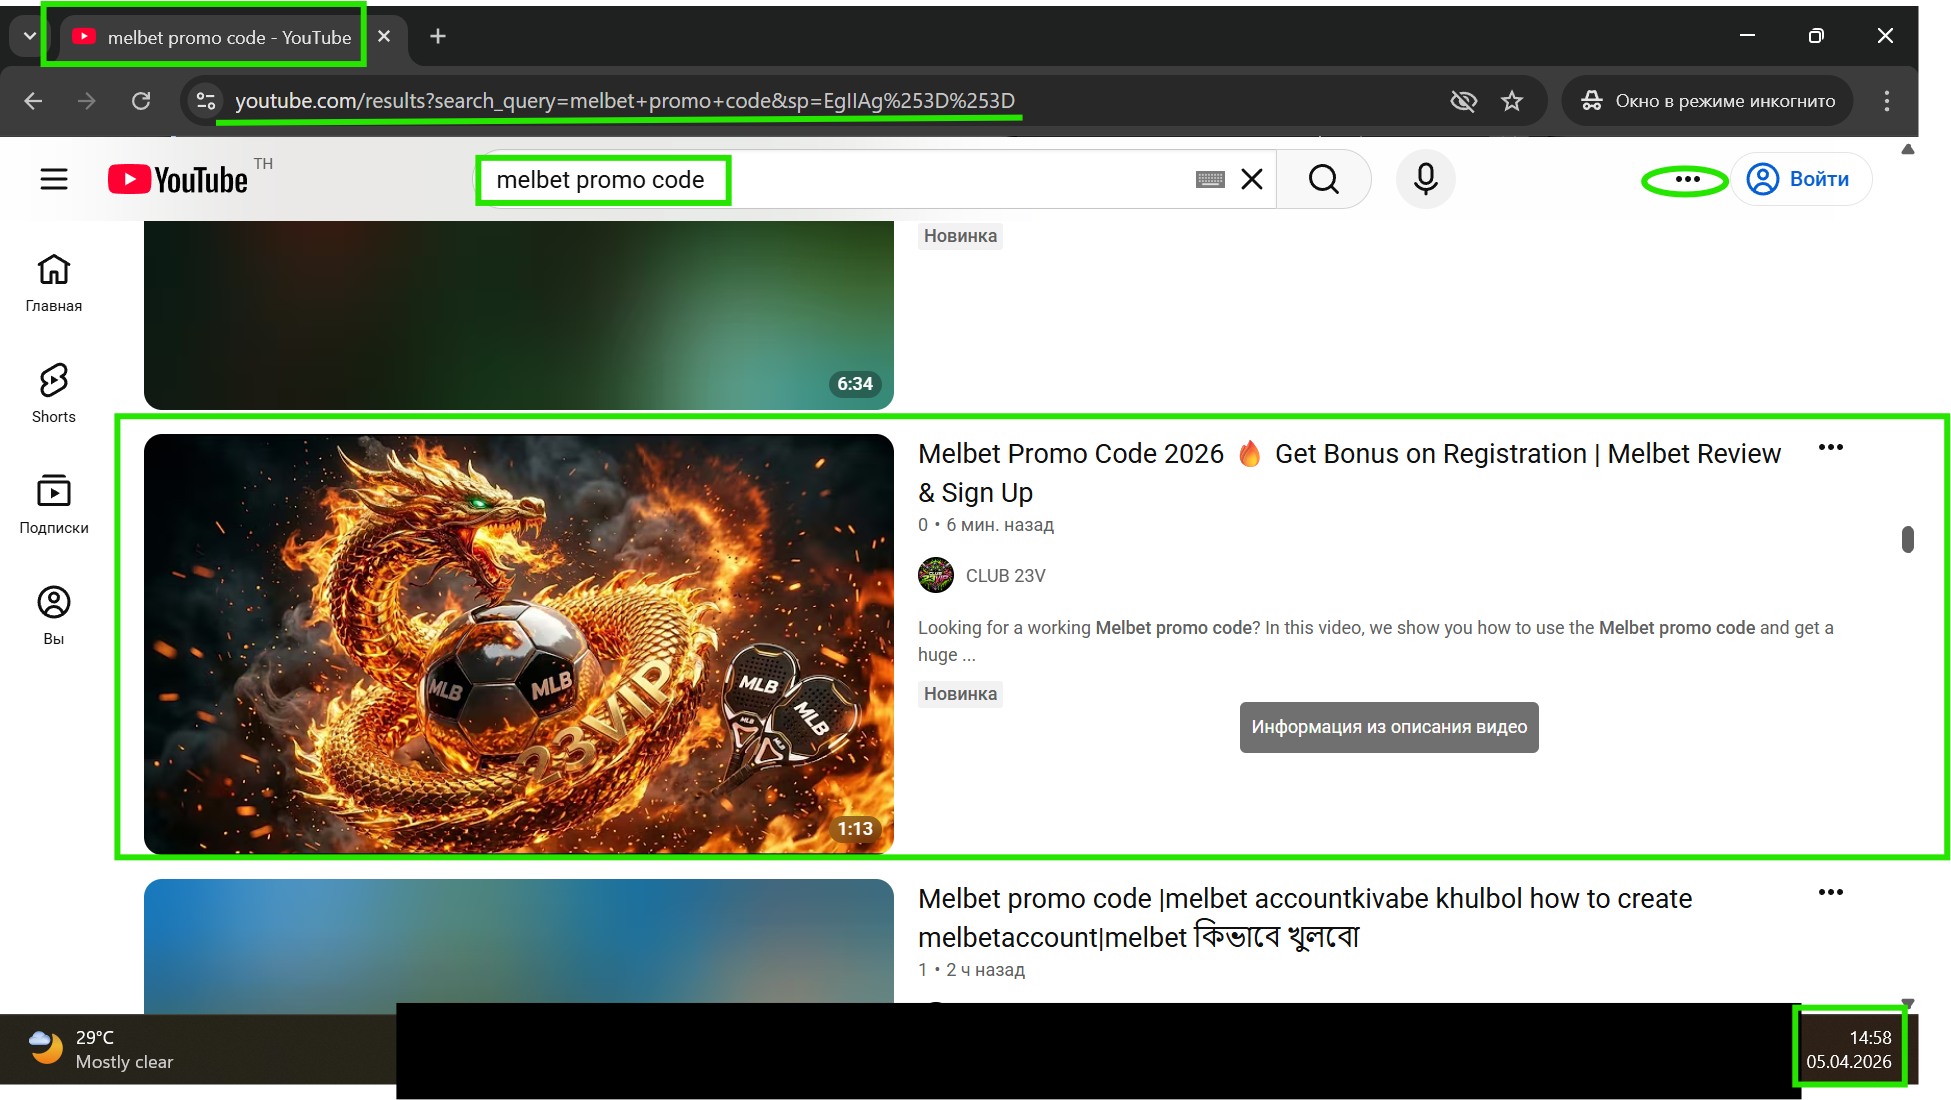
Task: Click the search magnifier button
Action: pos(1323,179)
